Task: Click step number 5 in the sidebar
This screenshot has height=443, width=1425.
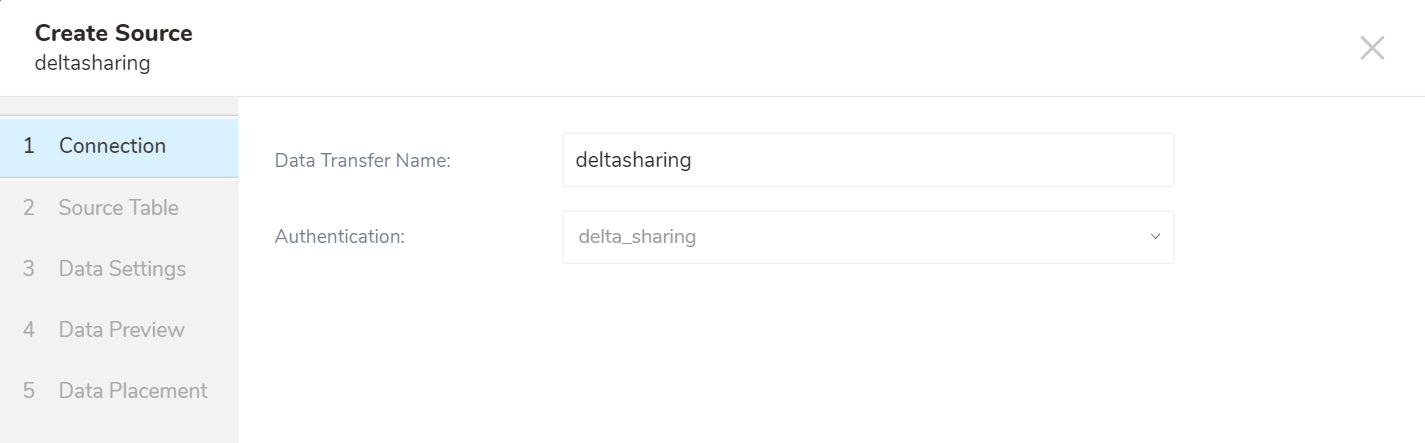Action: coord(29,391)
